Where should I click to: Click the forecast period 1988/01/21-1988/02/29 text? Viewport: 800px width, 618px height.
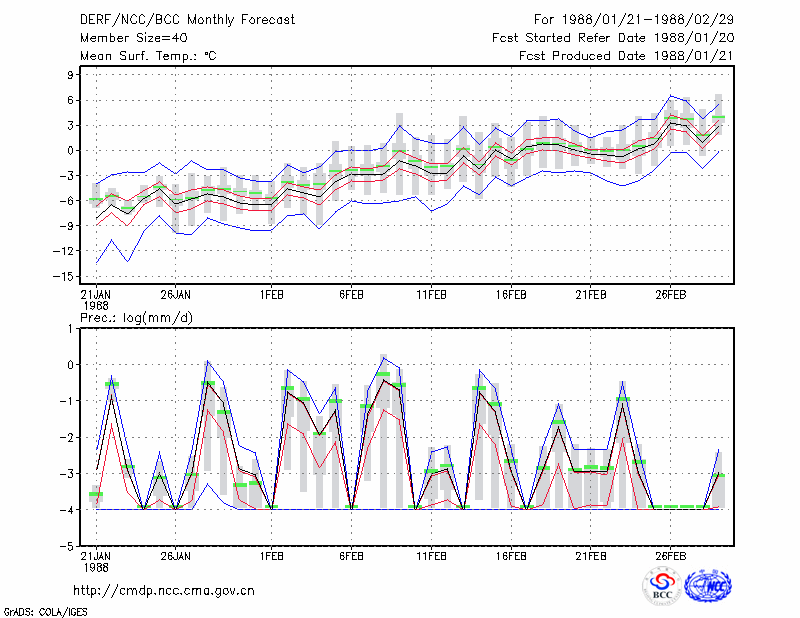pyautogui.click(x=634, y=20)
